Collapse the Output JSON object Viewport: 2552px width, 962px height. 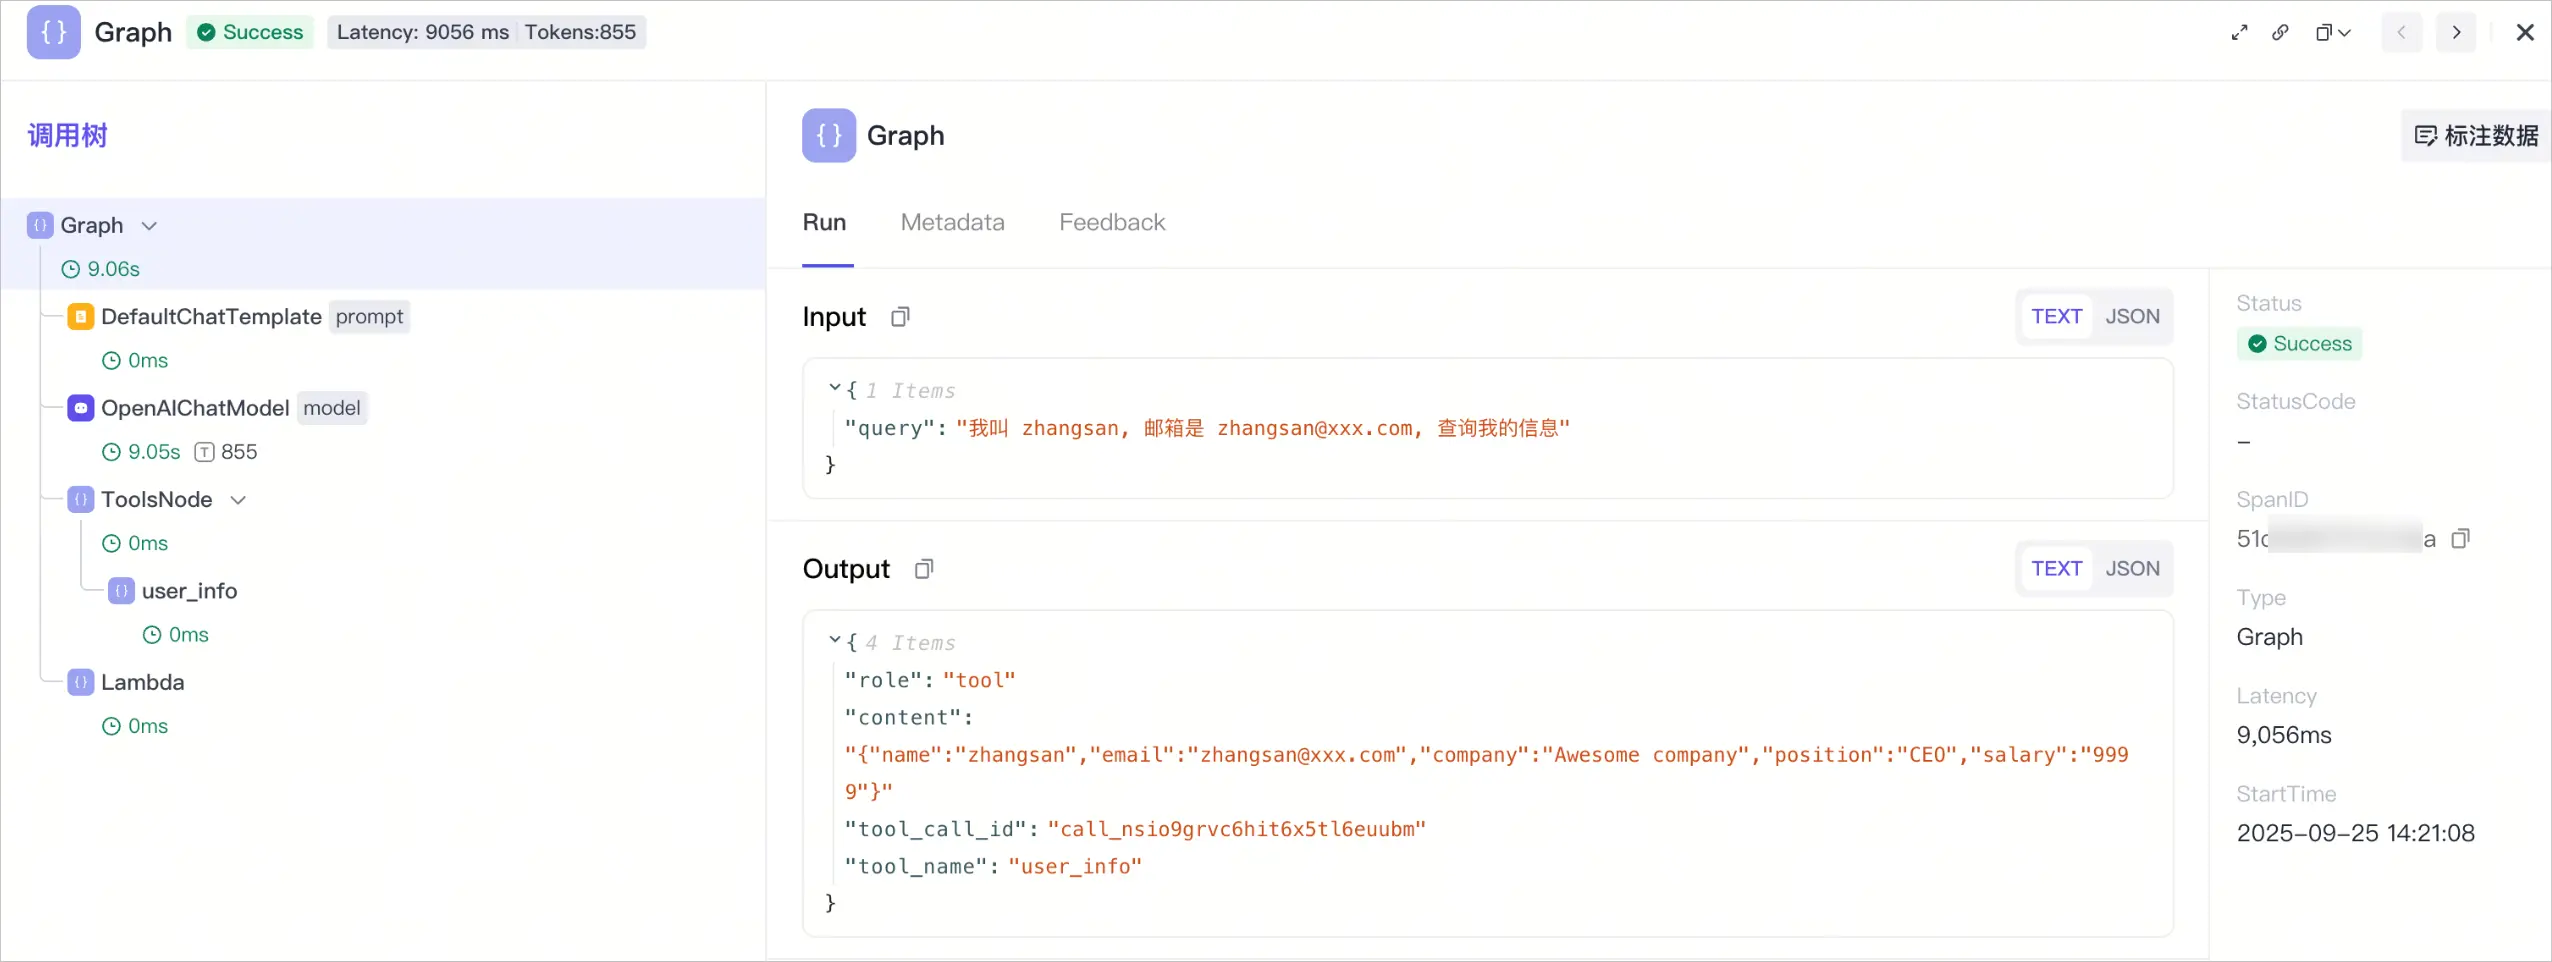(x=834, y=640)
